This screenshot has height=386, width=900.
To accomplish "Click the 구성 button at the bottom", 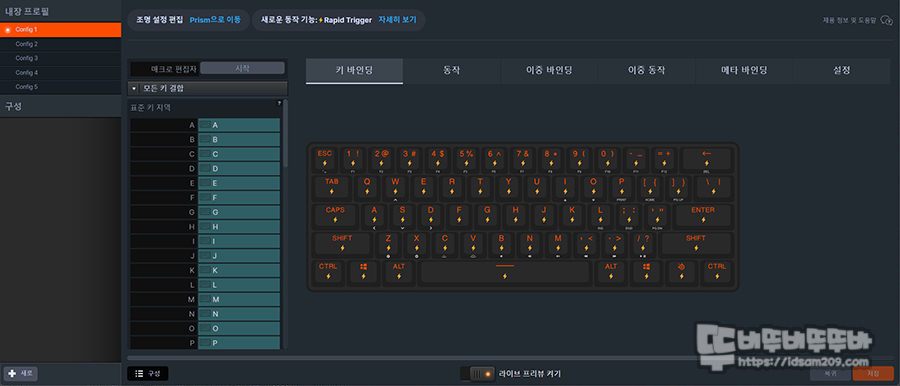I will (x=148, y=373).
